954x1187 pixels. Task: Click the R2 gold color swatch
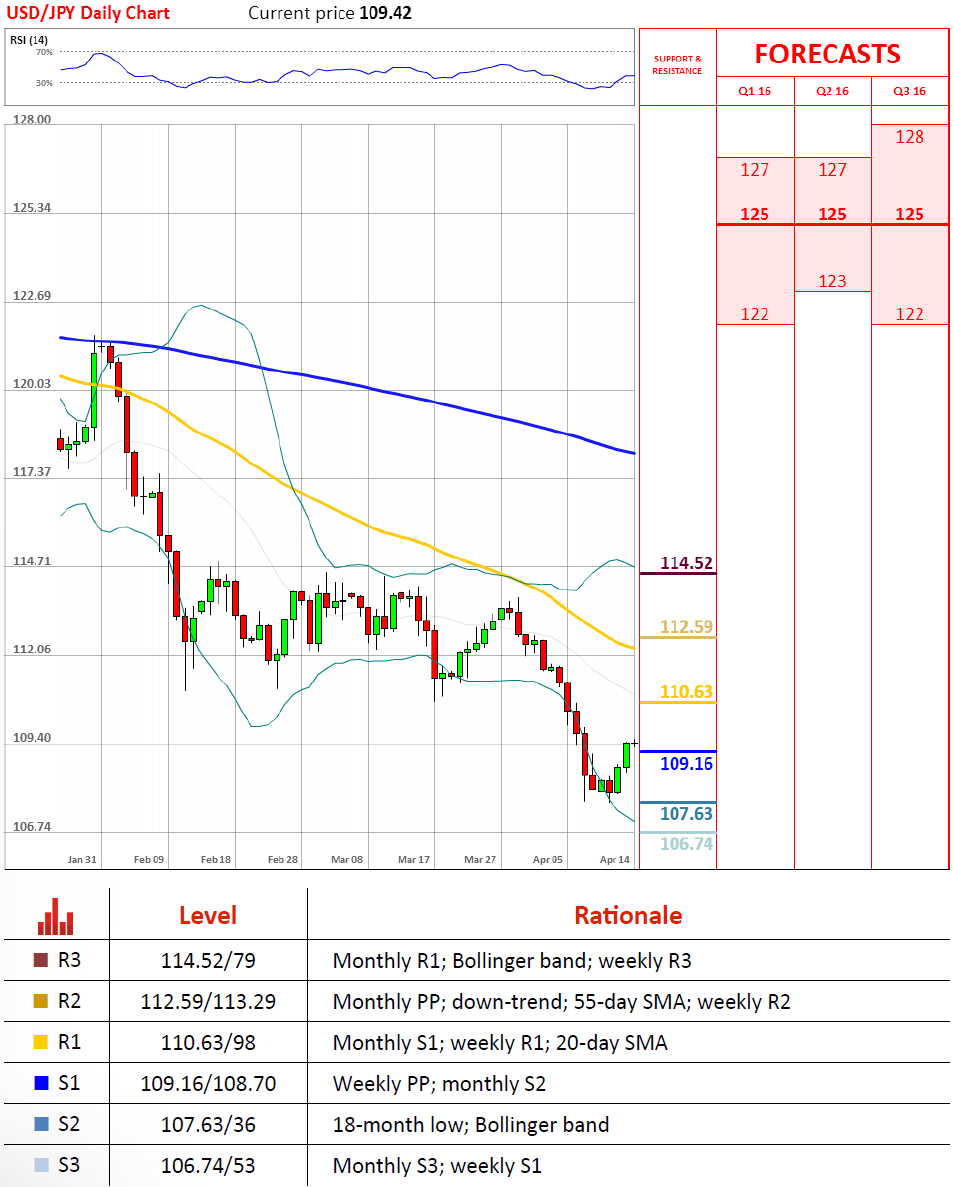point(42,1001)
